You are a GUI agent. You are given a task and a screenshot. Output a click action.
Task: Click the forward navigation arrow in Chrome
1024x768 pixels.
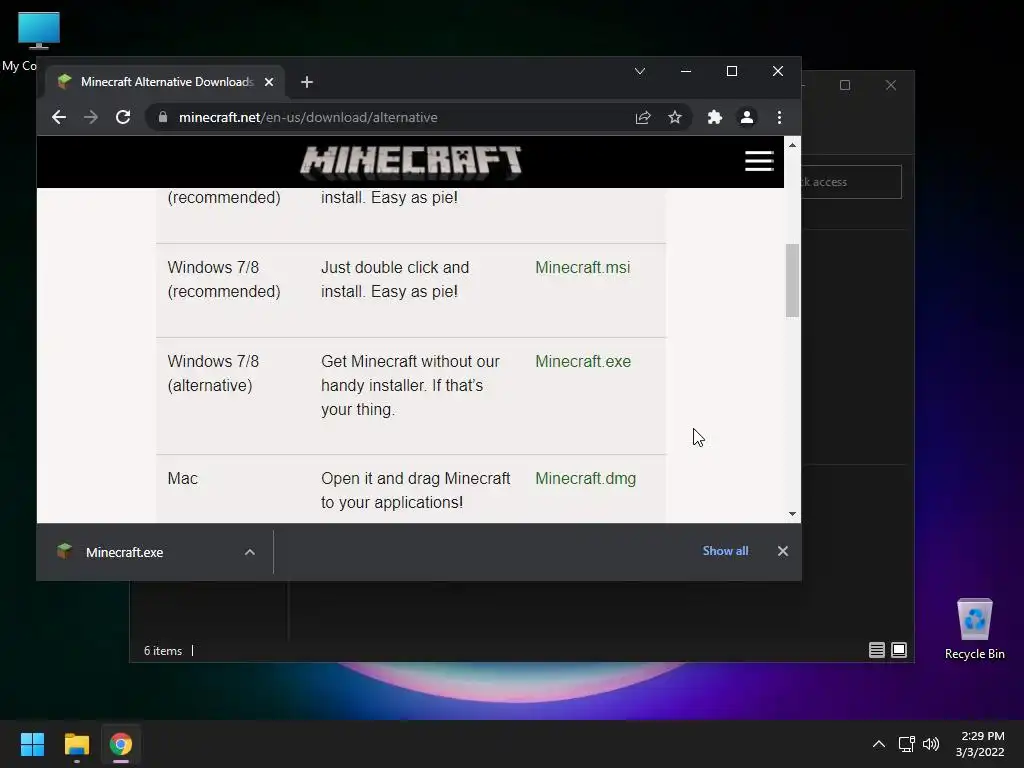(91, 118)
